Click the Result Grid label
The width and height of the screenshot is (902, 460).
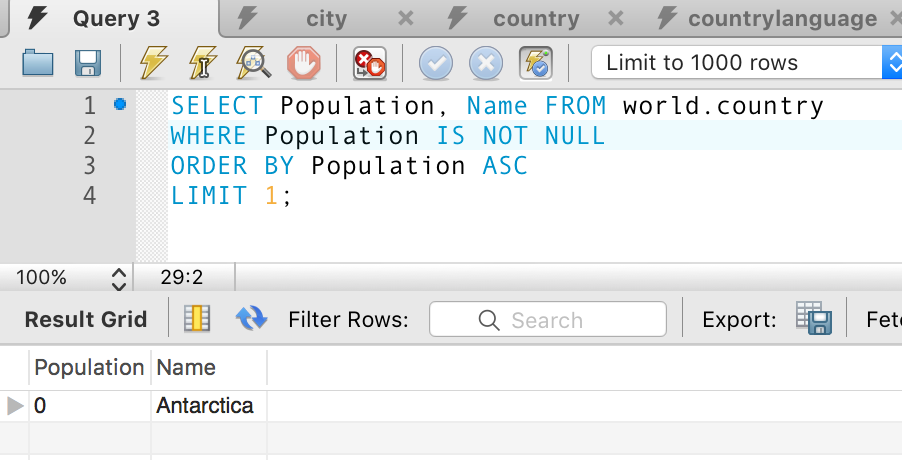86,320
